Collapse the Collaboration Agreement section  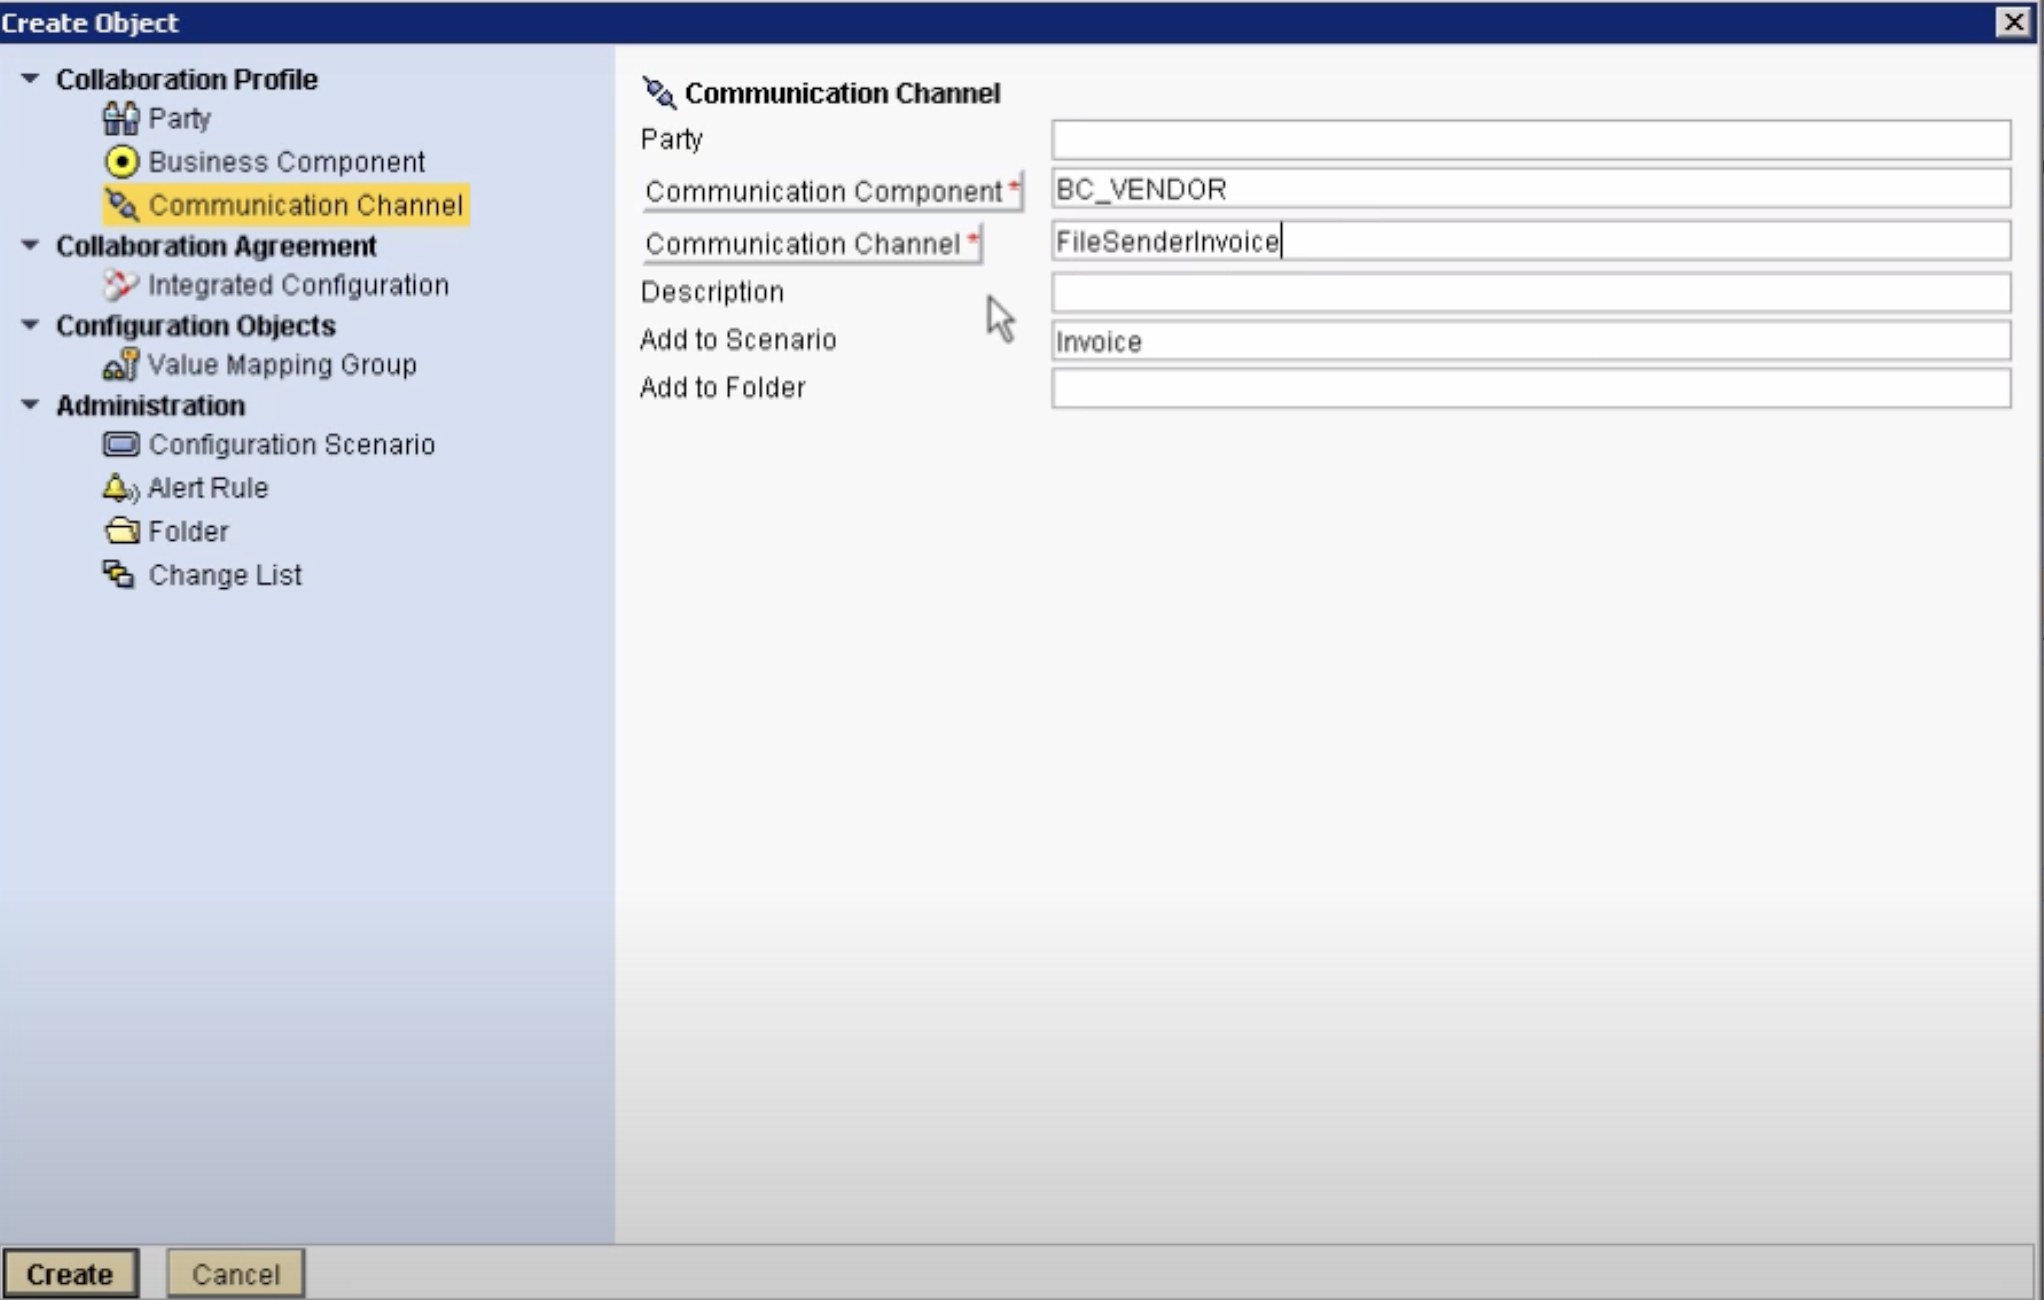pos(30,245)
